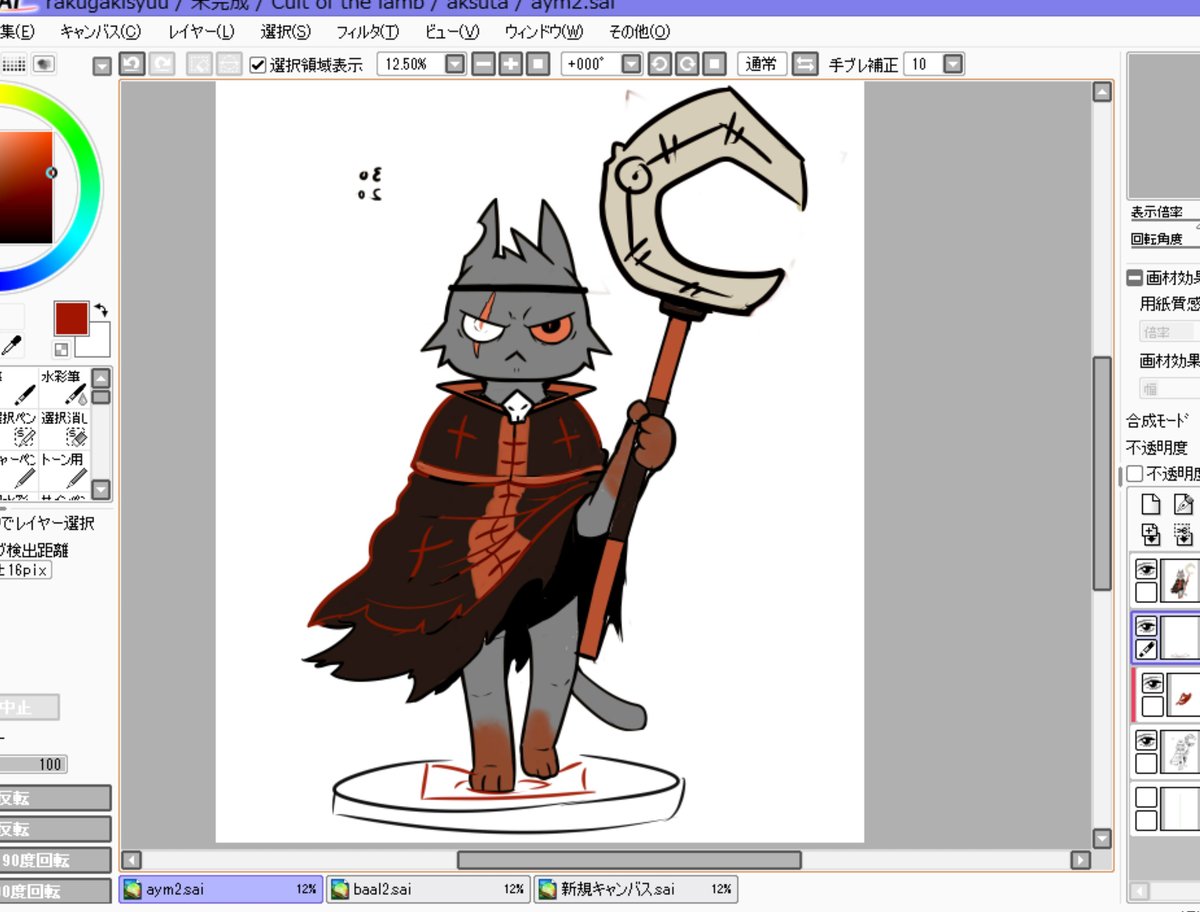Rotate canvas clockwise button
Viewport: 1200px width, 912px height.
(x=687, y=64)
